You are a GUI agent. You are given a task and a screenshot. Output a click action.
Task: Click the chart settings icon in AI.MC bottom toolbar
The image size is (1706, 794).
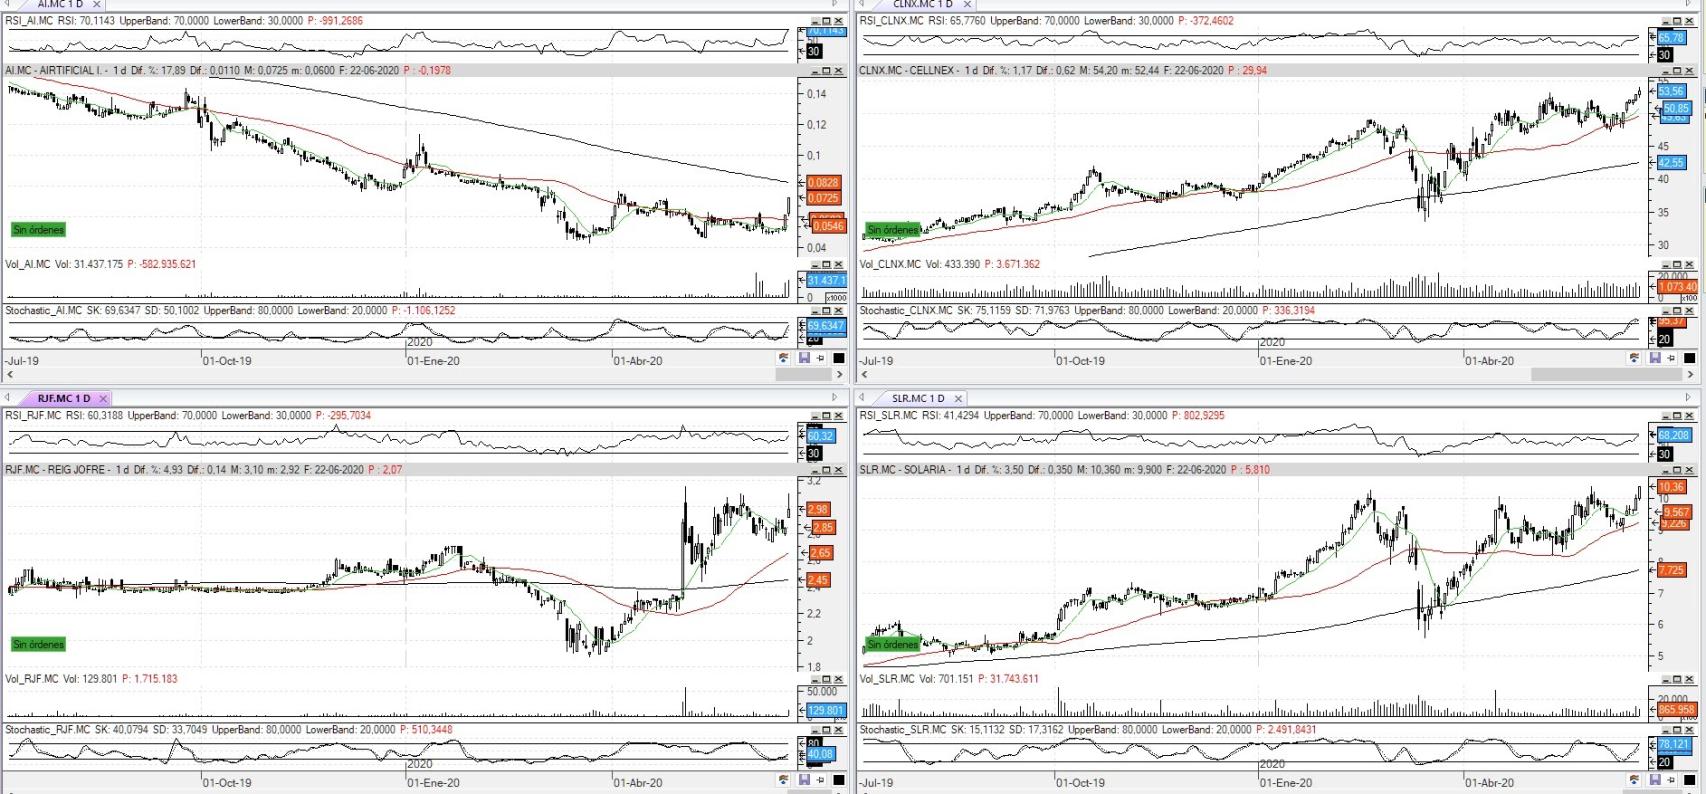coord(784,358)
